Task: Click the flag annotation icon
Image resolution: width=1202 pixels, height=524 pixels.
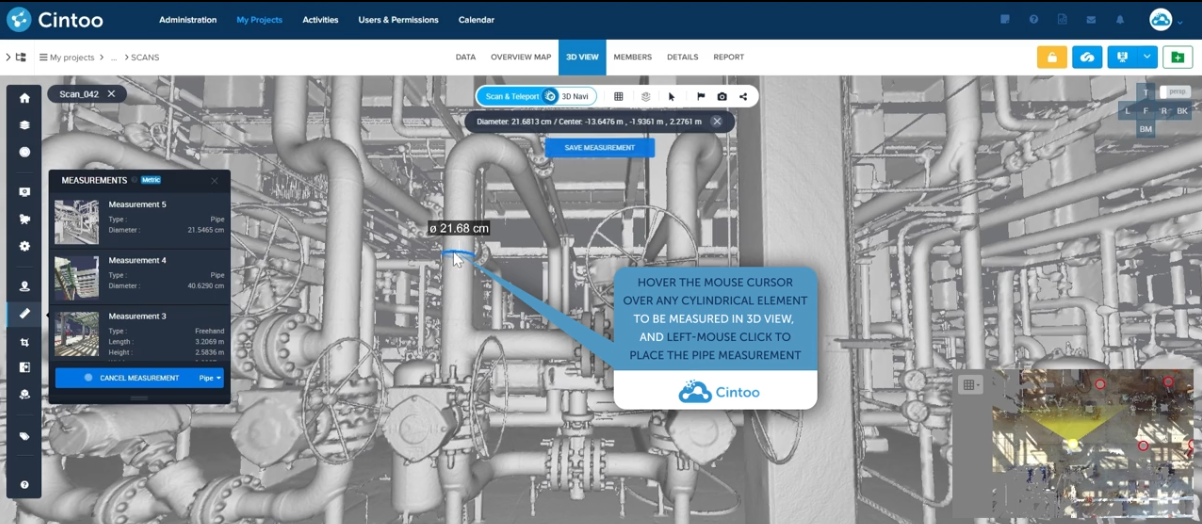Action: pos(700,97)
